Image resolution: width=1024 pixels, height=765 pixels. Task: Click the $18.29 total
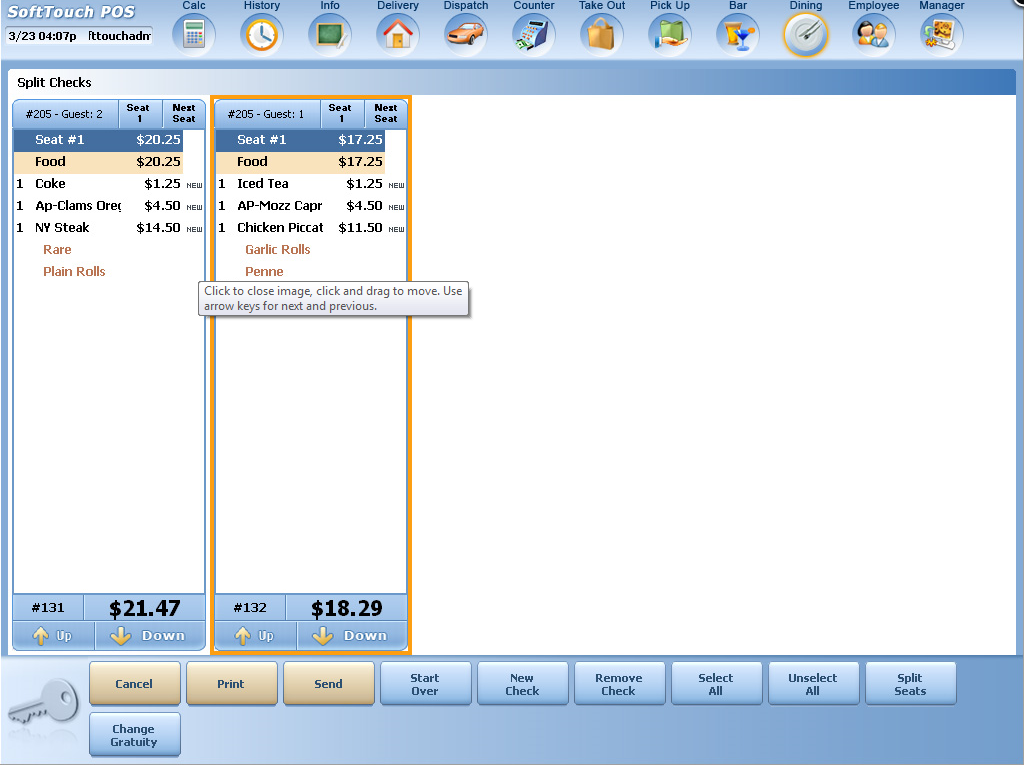(346, 608)
